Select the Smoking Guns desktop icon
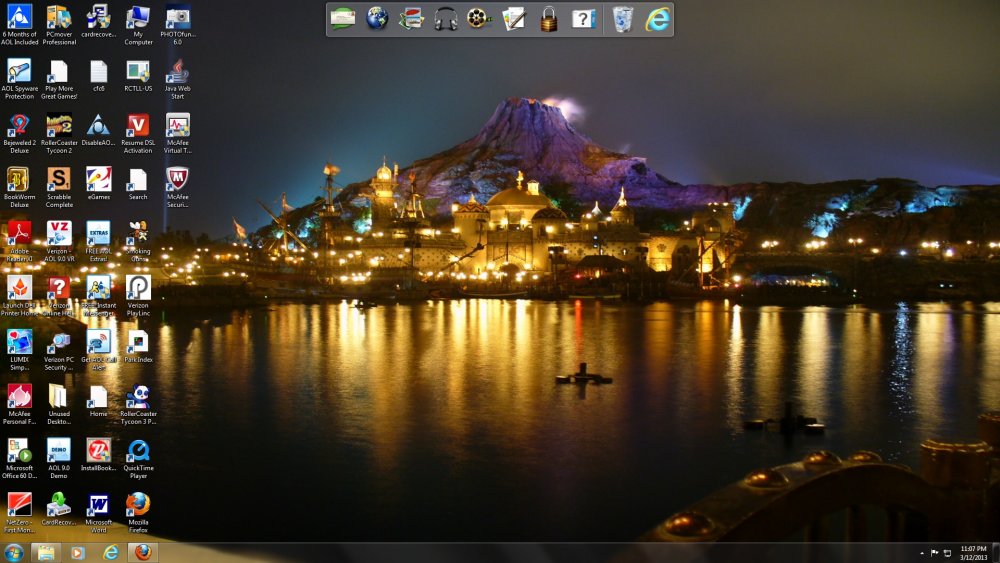The image size is (1000, 563). [x=138, y=242]
